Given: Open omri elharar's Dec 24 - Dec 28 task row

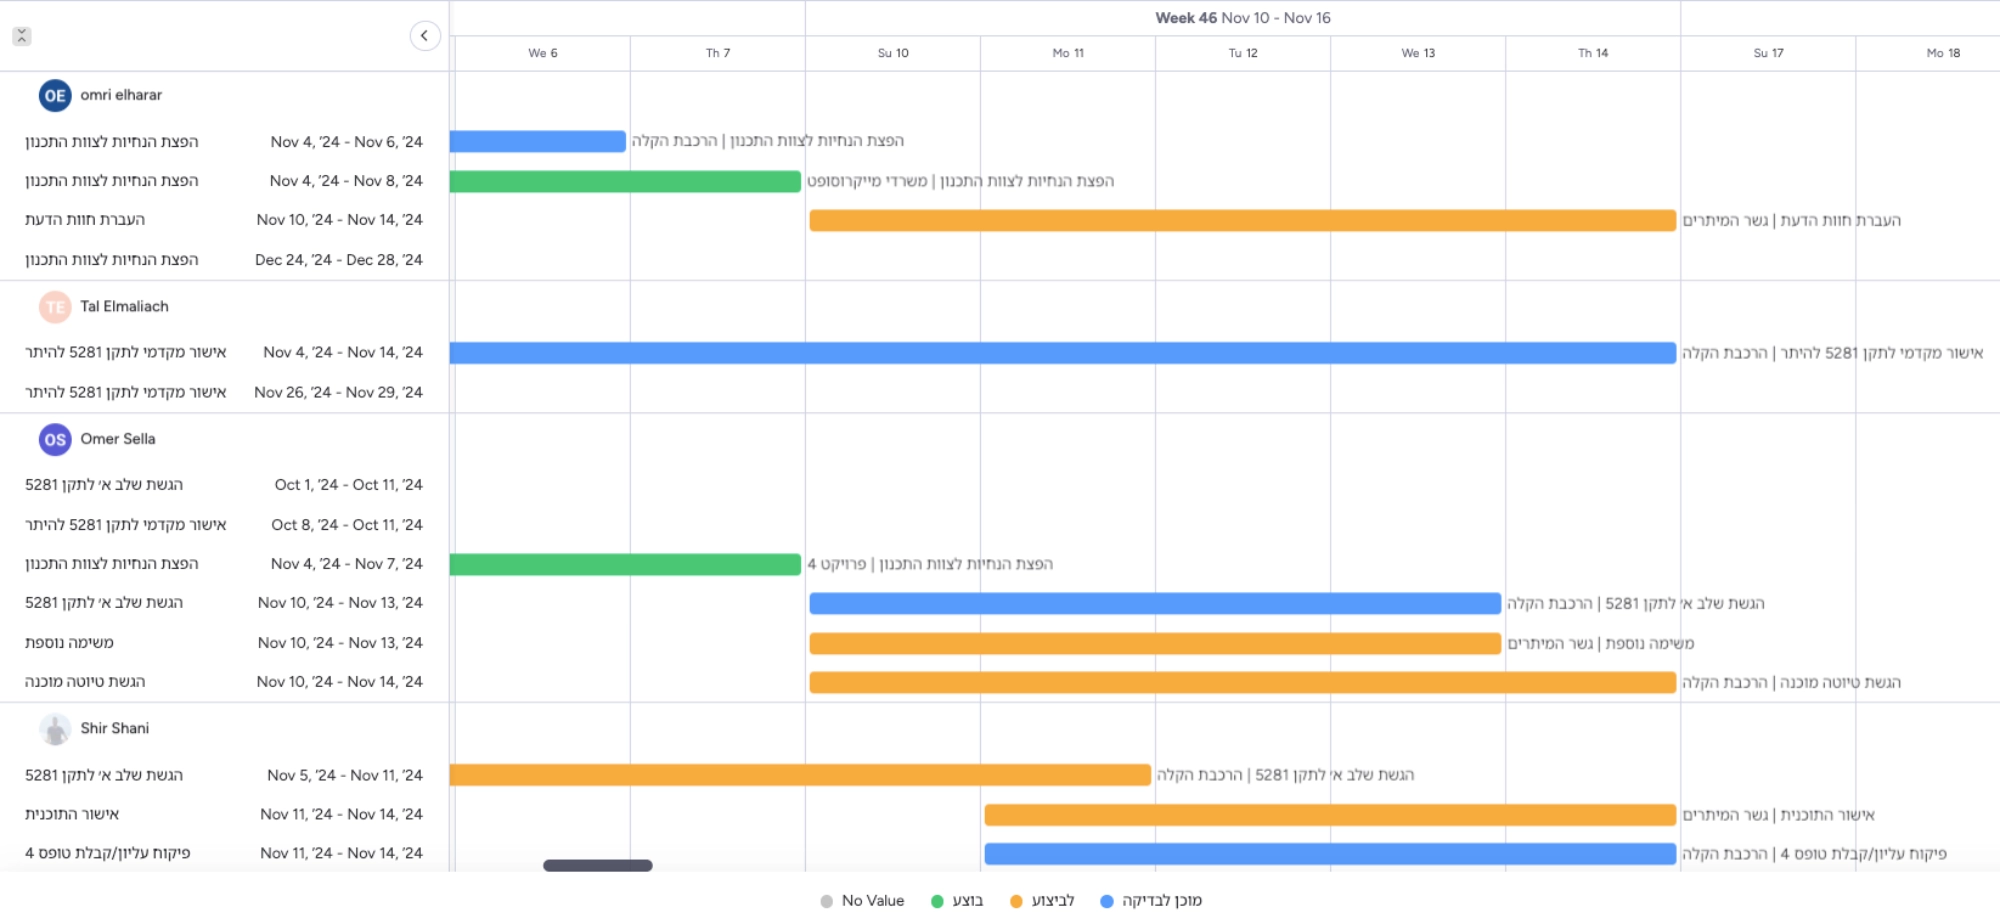Looking at the screenshot, I should (x=224, y=260).
